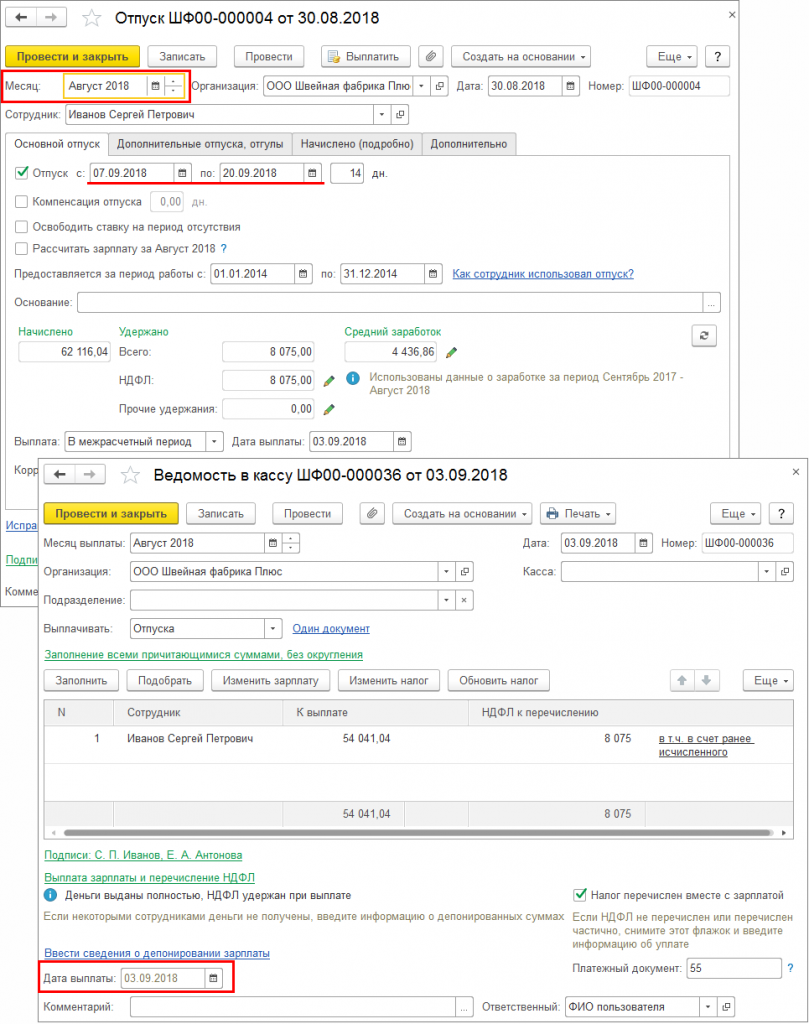Open calendar for vacation end 20.09.2018
Screen dimensions: 809x1024
click(x=312, y=173)
